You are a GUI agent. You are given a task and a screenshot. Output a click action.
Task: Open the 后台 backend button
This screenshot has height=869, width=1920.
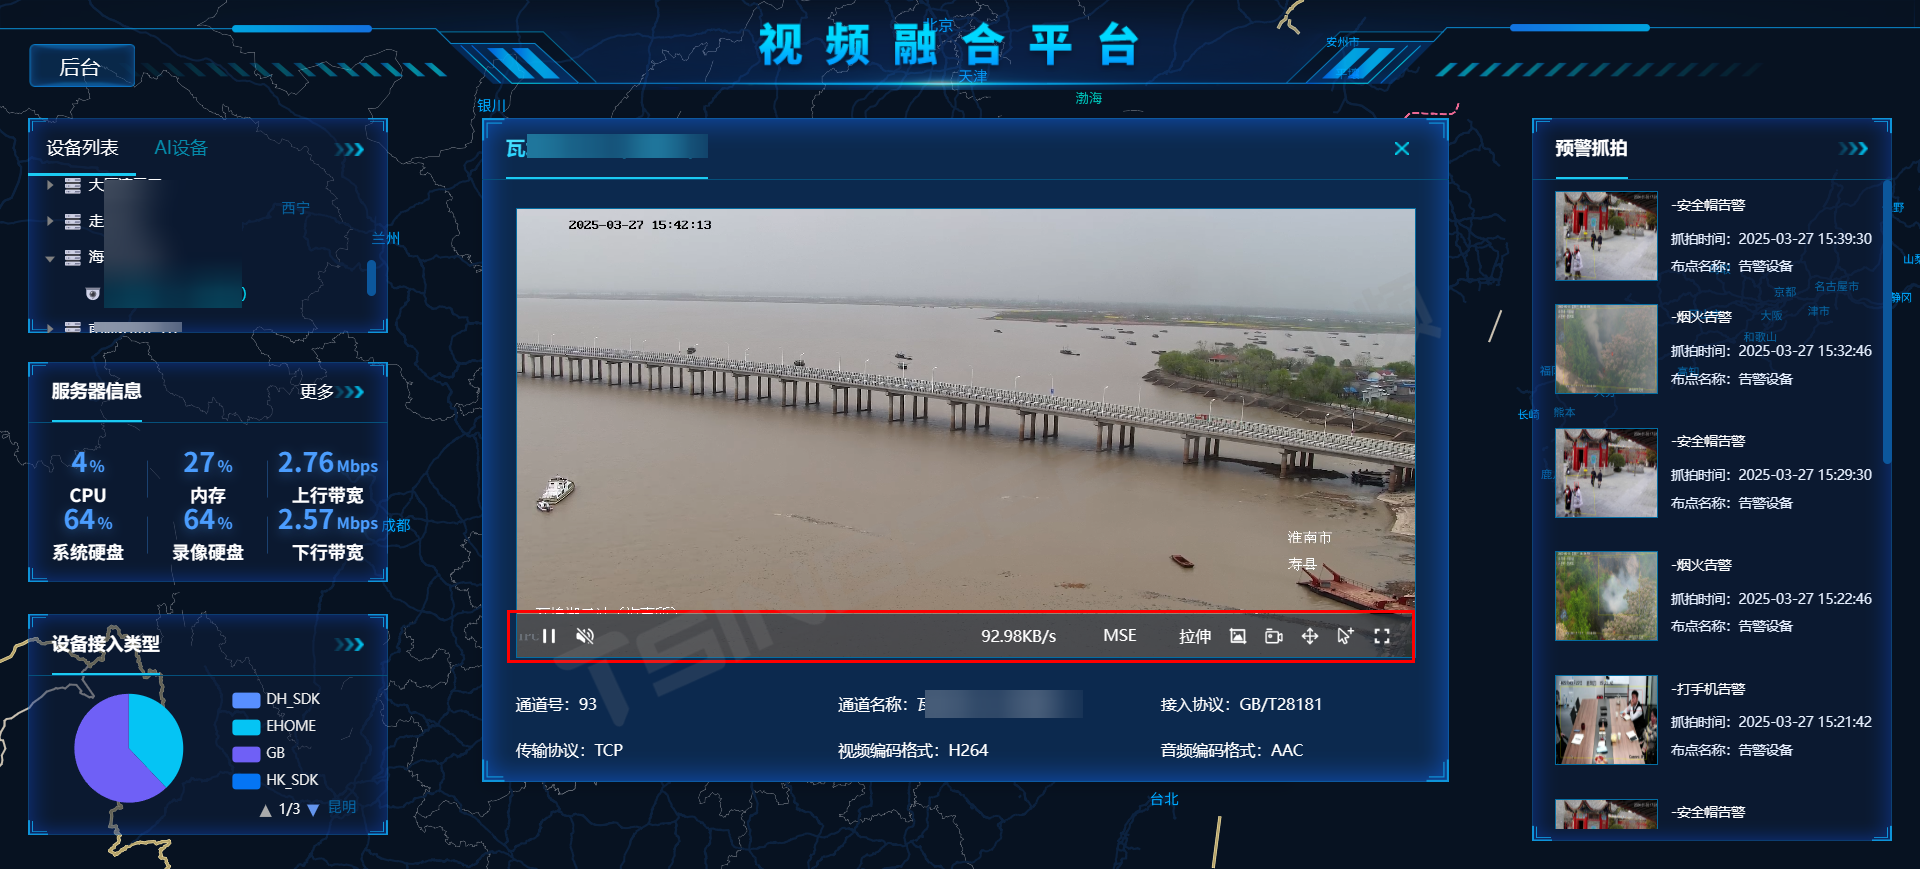click(82, 66)
